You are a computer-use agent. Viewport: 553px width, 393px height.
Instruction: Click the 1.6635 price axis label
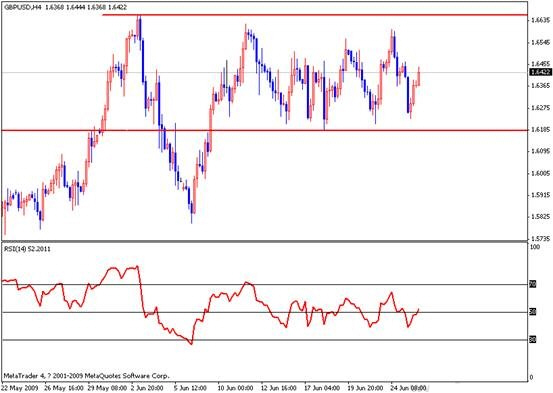click(x=540, y=20)
